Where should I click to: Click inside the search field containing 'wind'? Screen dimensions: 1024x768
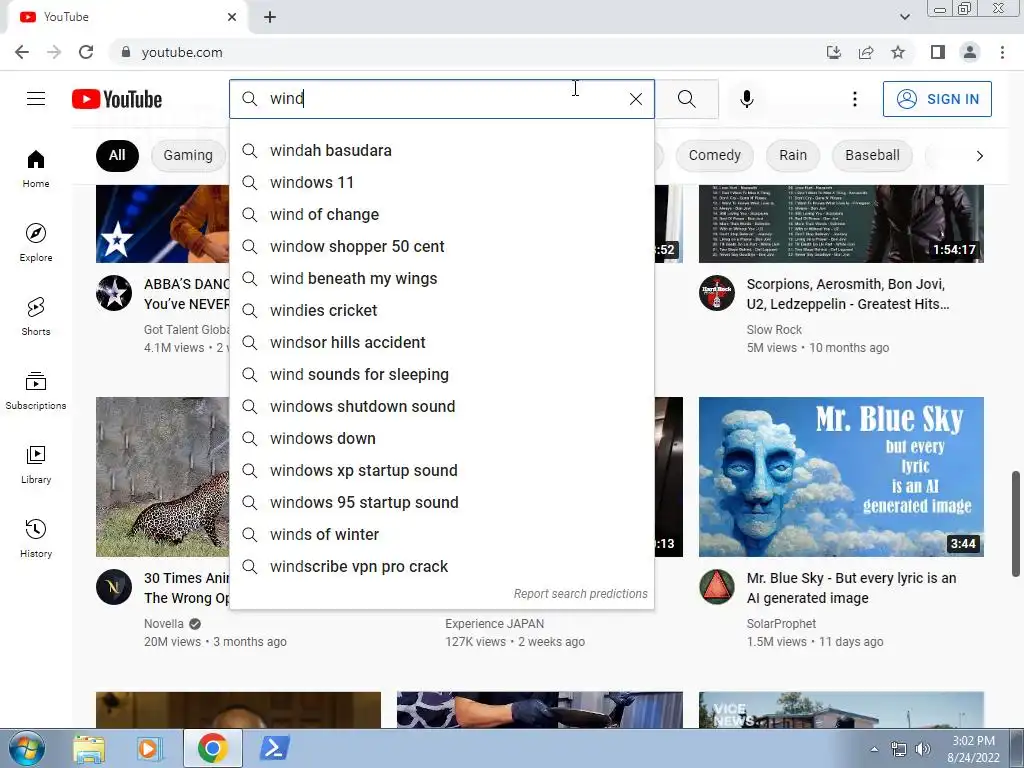[444, 99]
